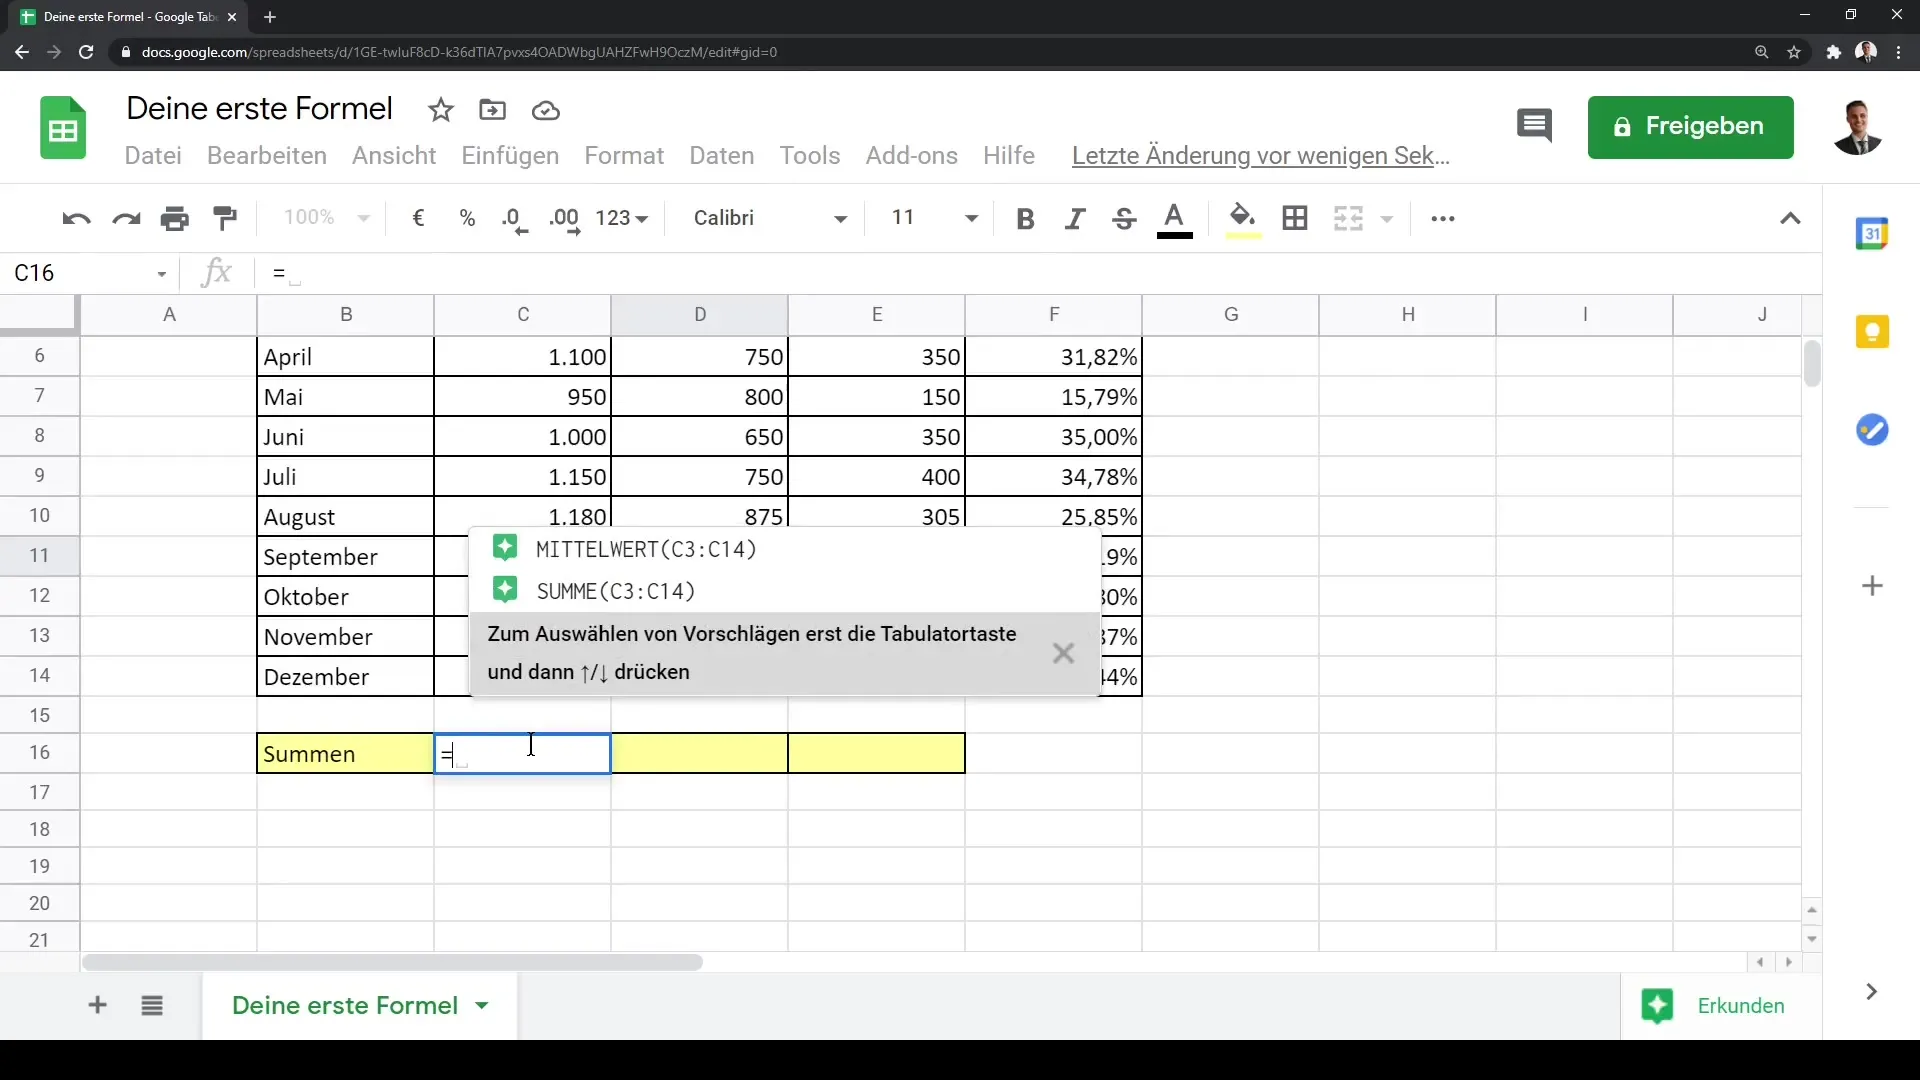Click the Freigeben button
This screenshot has width=1920, height=1080.
(1692, 124)
